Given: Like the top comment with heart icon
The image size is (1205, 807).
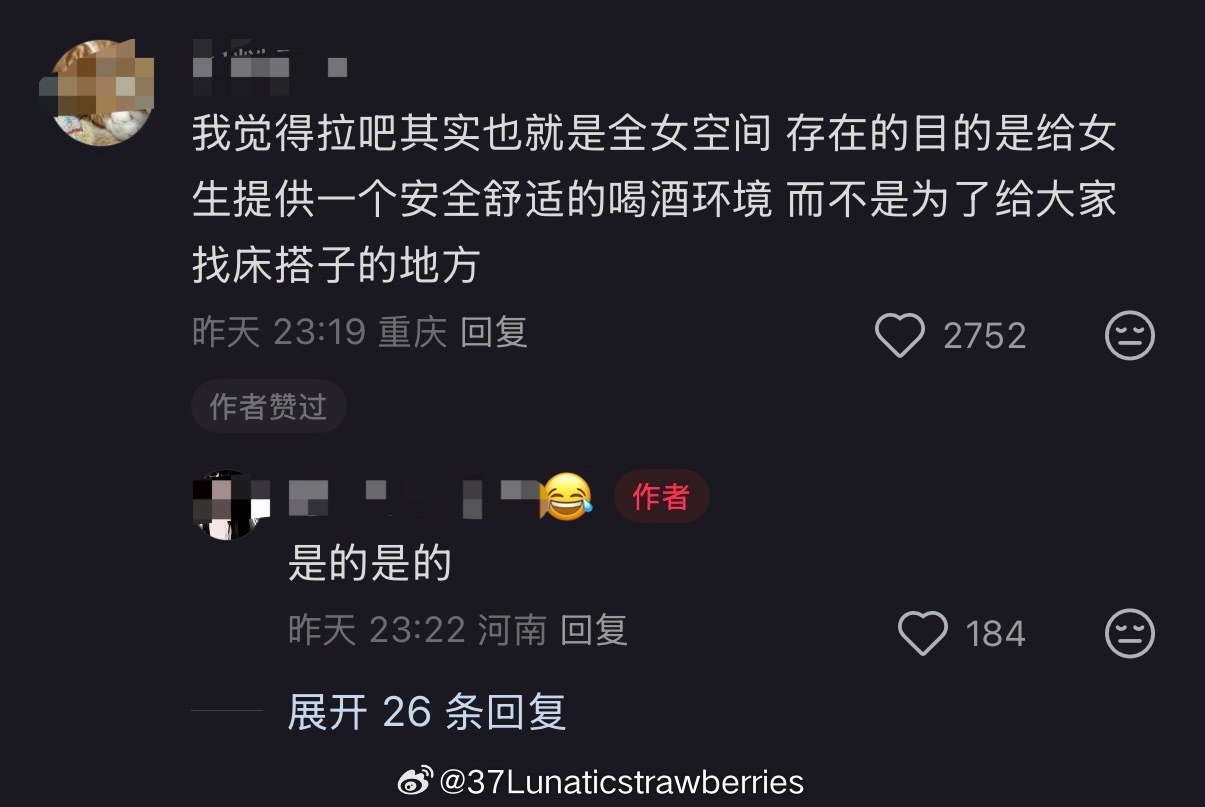Looking at the screenshot, I should [899, 335].
